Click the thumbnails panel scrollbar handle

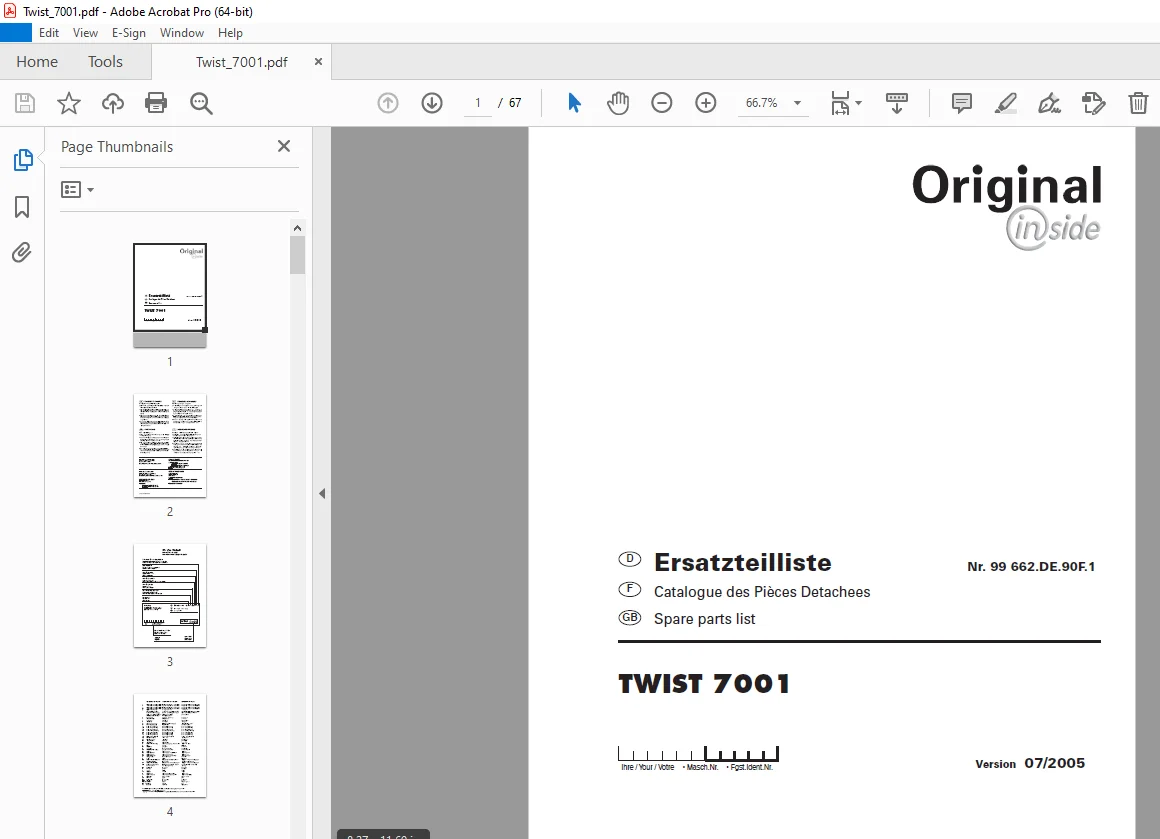coord(297,255)
